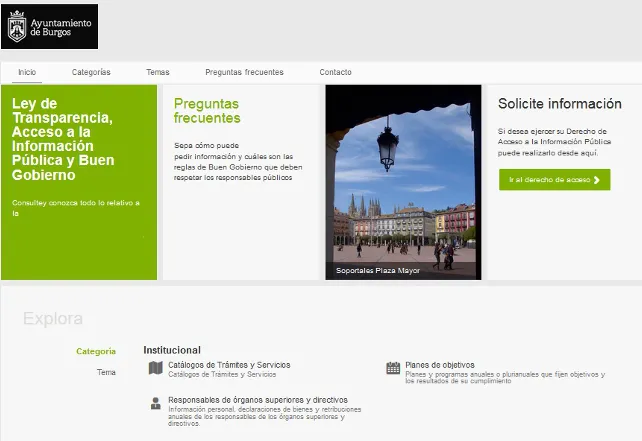This screenshot has height=441, width=642.
Task: Click the Planes y programas anuales description
Action: (505, 378)
